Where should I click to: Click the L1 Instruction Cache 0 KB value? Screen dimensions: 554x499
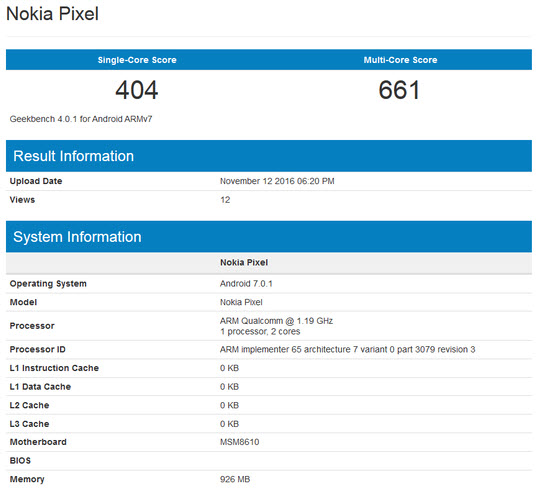(x=229, y=368)
